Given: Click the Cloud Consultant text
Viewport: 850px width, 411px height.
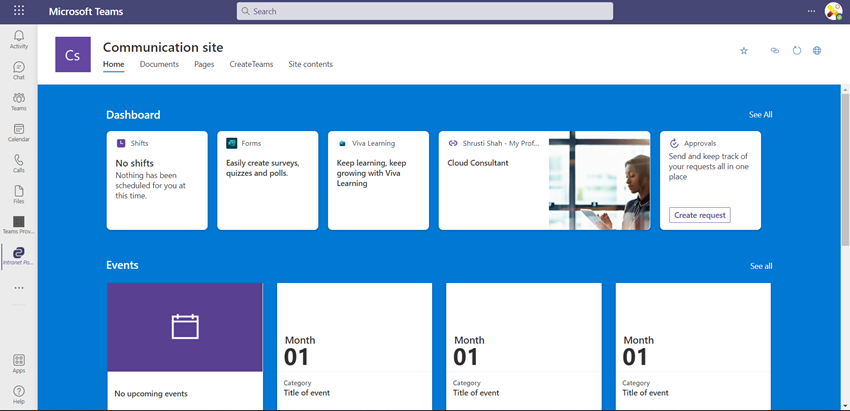Looking at the screenshot, I should [x=478, y=163].
